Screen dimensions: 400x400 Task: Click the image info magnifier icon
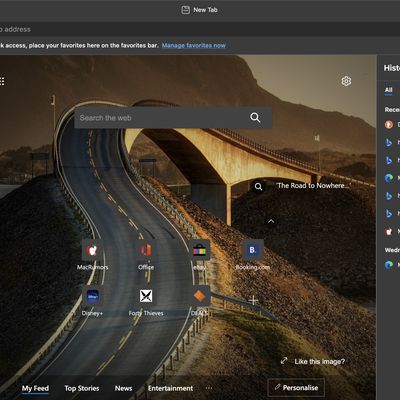(x=258, y=186)
